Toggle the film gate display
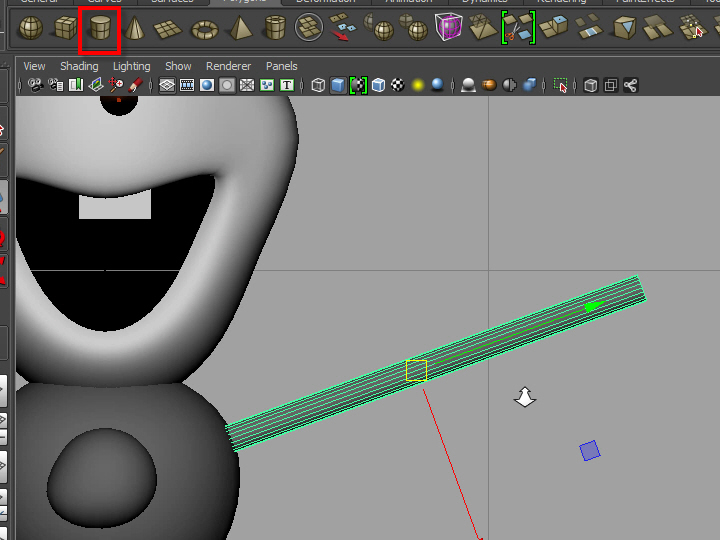720x540 pixels. pos(186,86)
